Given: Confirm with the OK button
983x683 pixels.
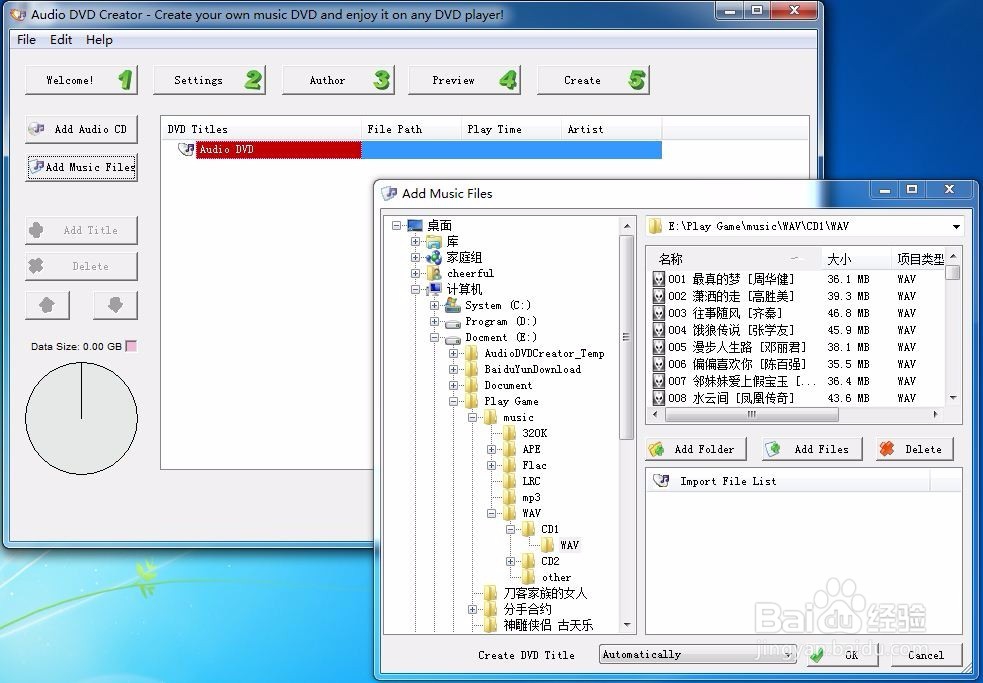Looking at the screenshot, I should pyautogui.click(x=843, y=655).
